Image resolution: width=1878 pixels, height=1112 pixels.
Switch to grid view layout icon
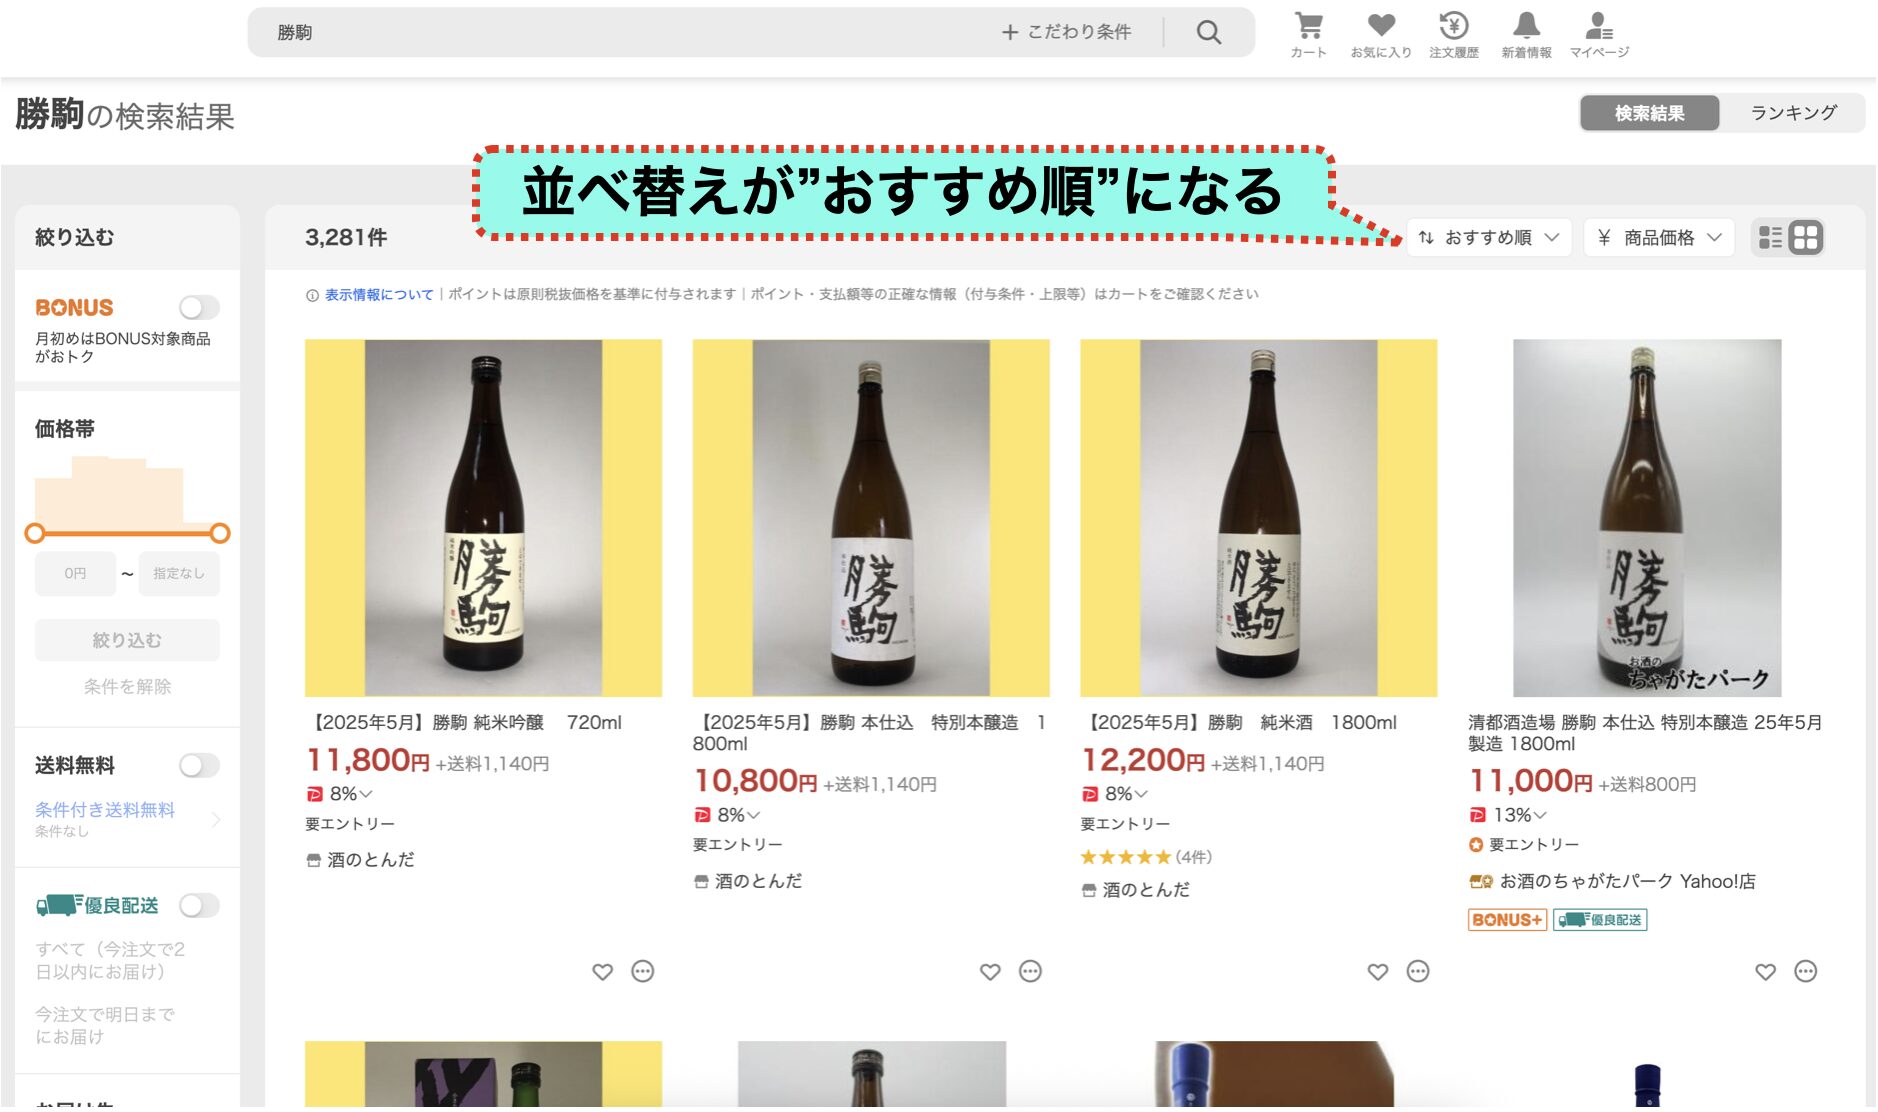1806,238
